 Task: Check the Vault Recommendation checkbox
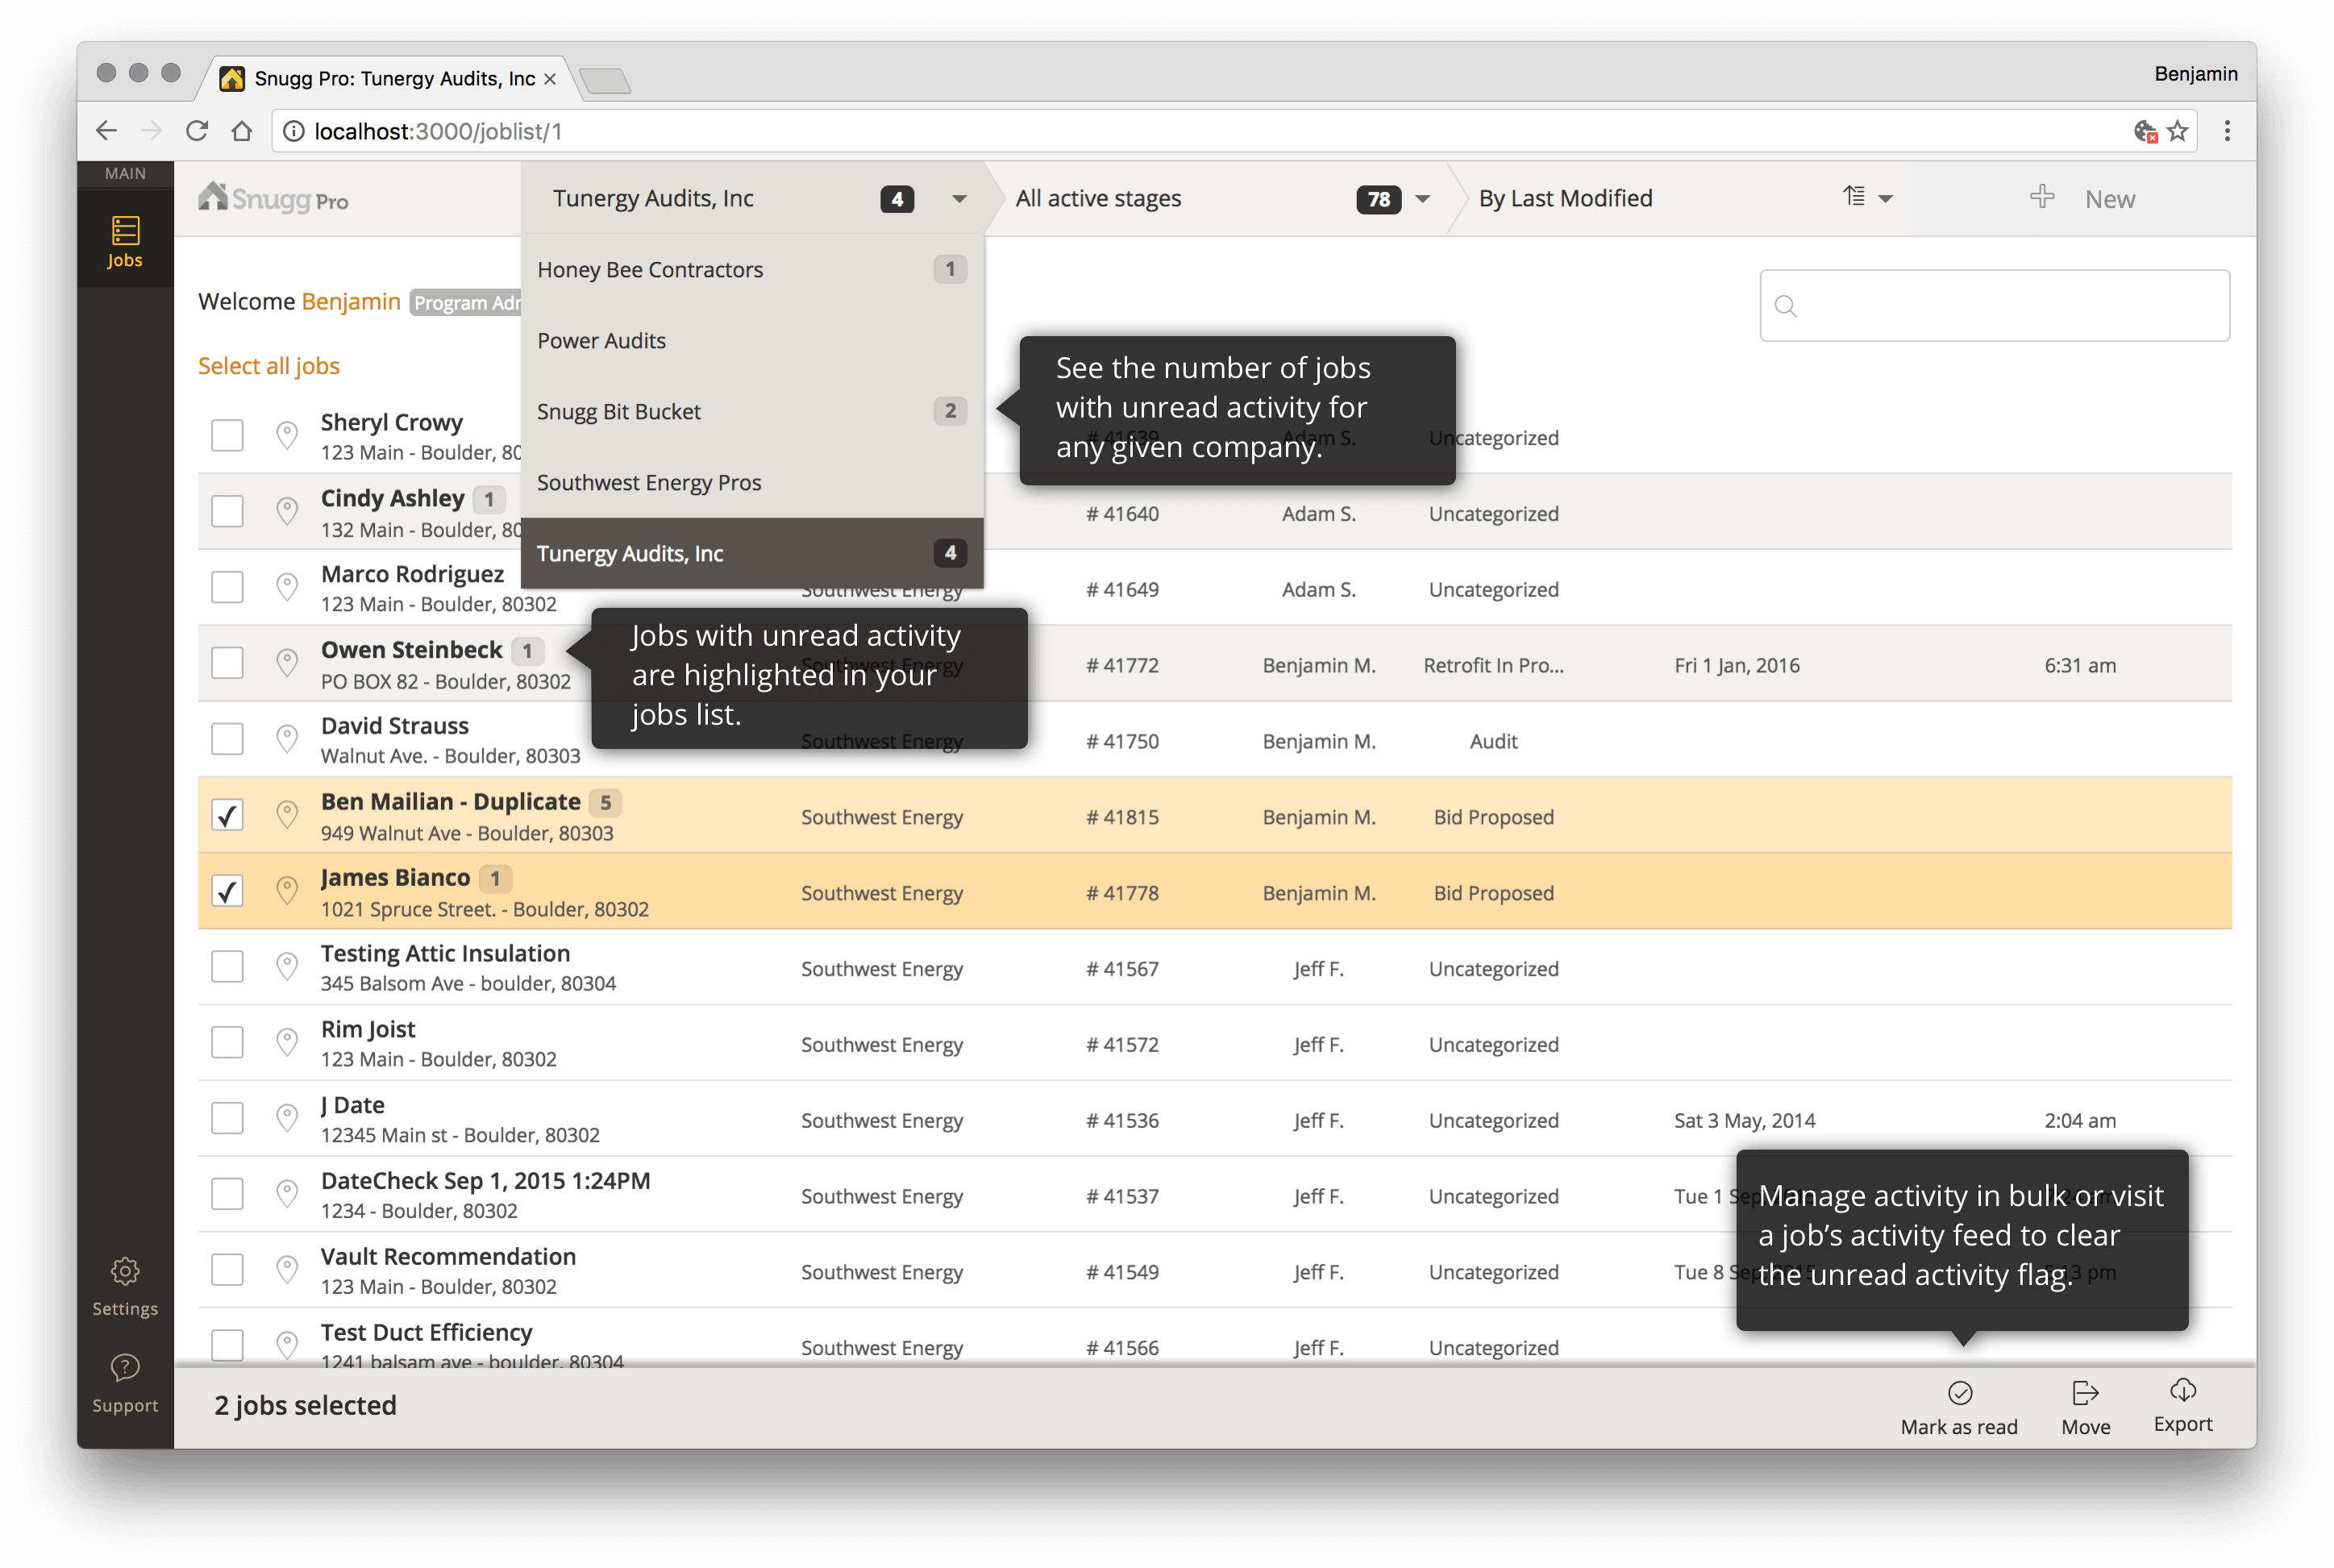pyautogui.click(x=227, y=1270)
